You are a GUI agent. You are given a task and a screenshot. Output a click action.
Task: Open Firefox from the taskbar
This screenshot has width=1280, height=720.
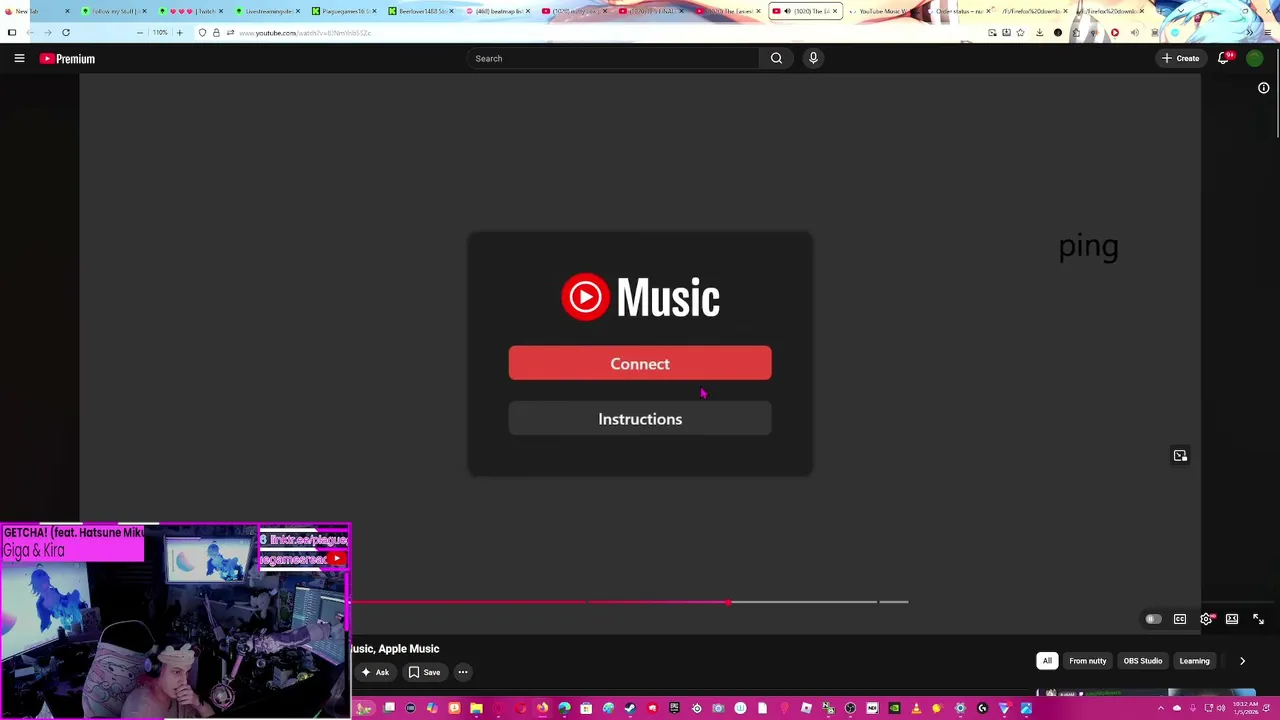click(x=542, y=709)
